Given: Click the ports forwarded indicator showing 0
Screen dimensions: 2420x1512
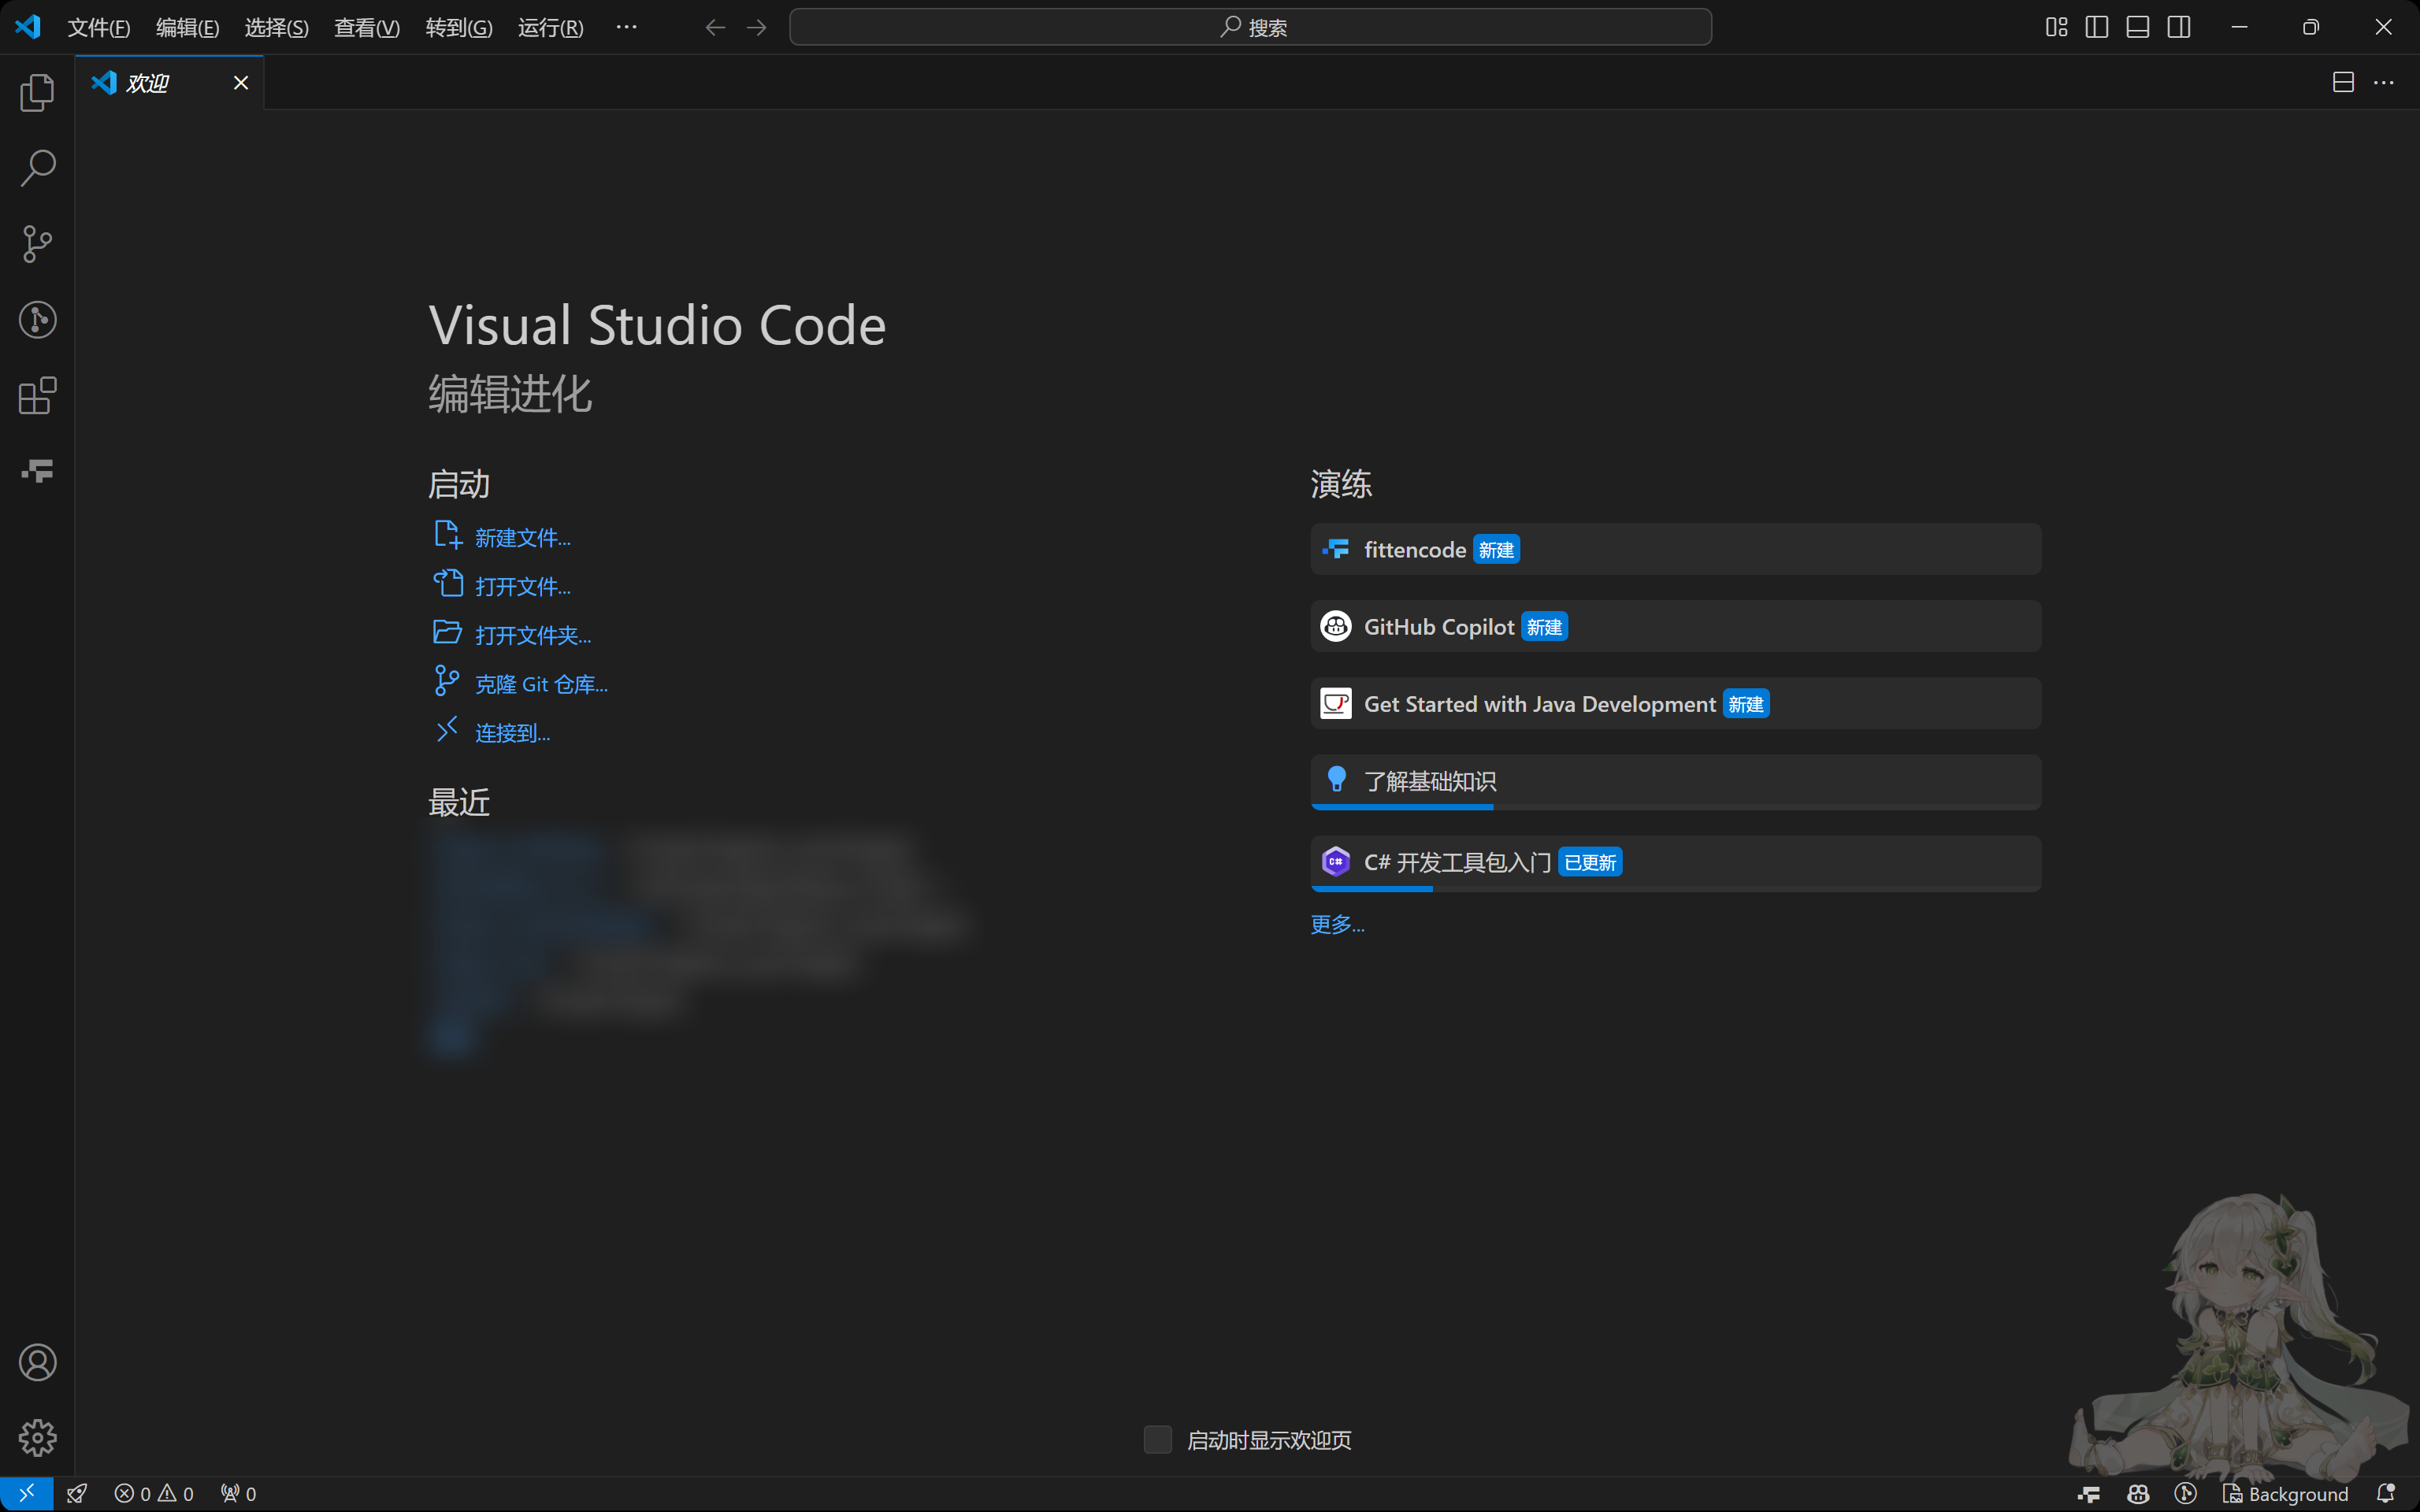Looking at the screenshot, I should click(x=239, y=1493).
